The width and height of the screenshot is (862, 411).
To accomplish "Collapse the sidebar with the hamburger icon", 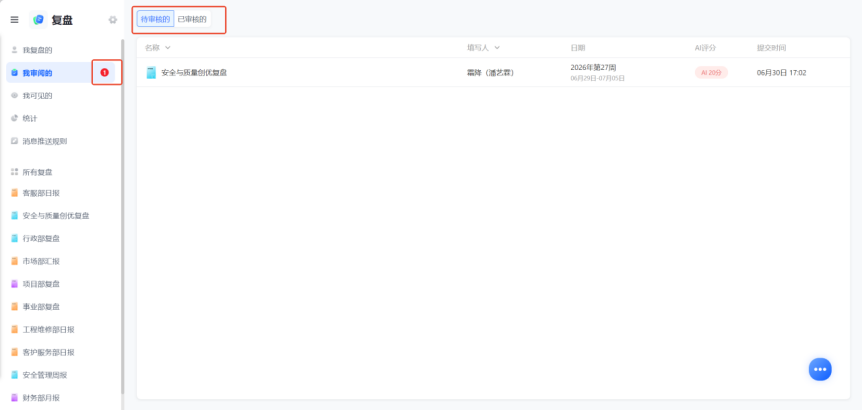I will tap(14, 20).
